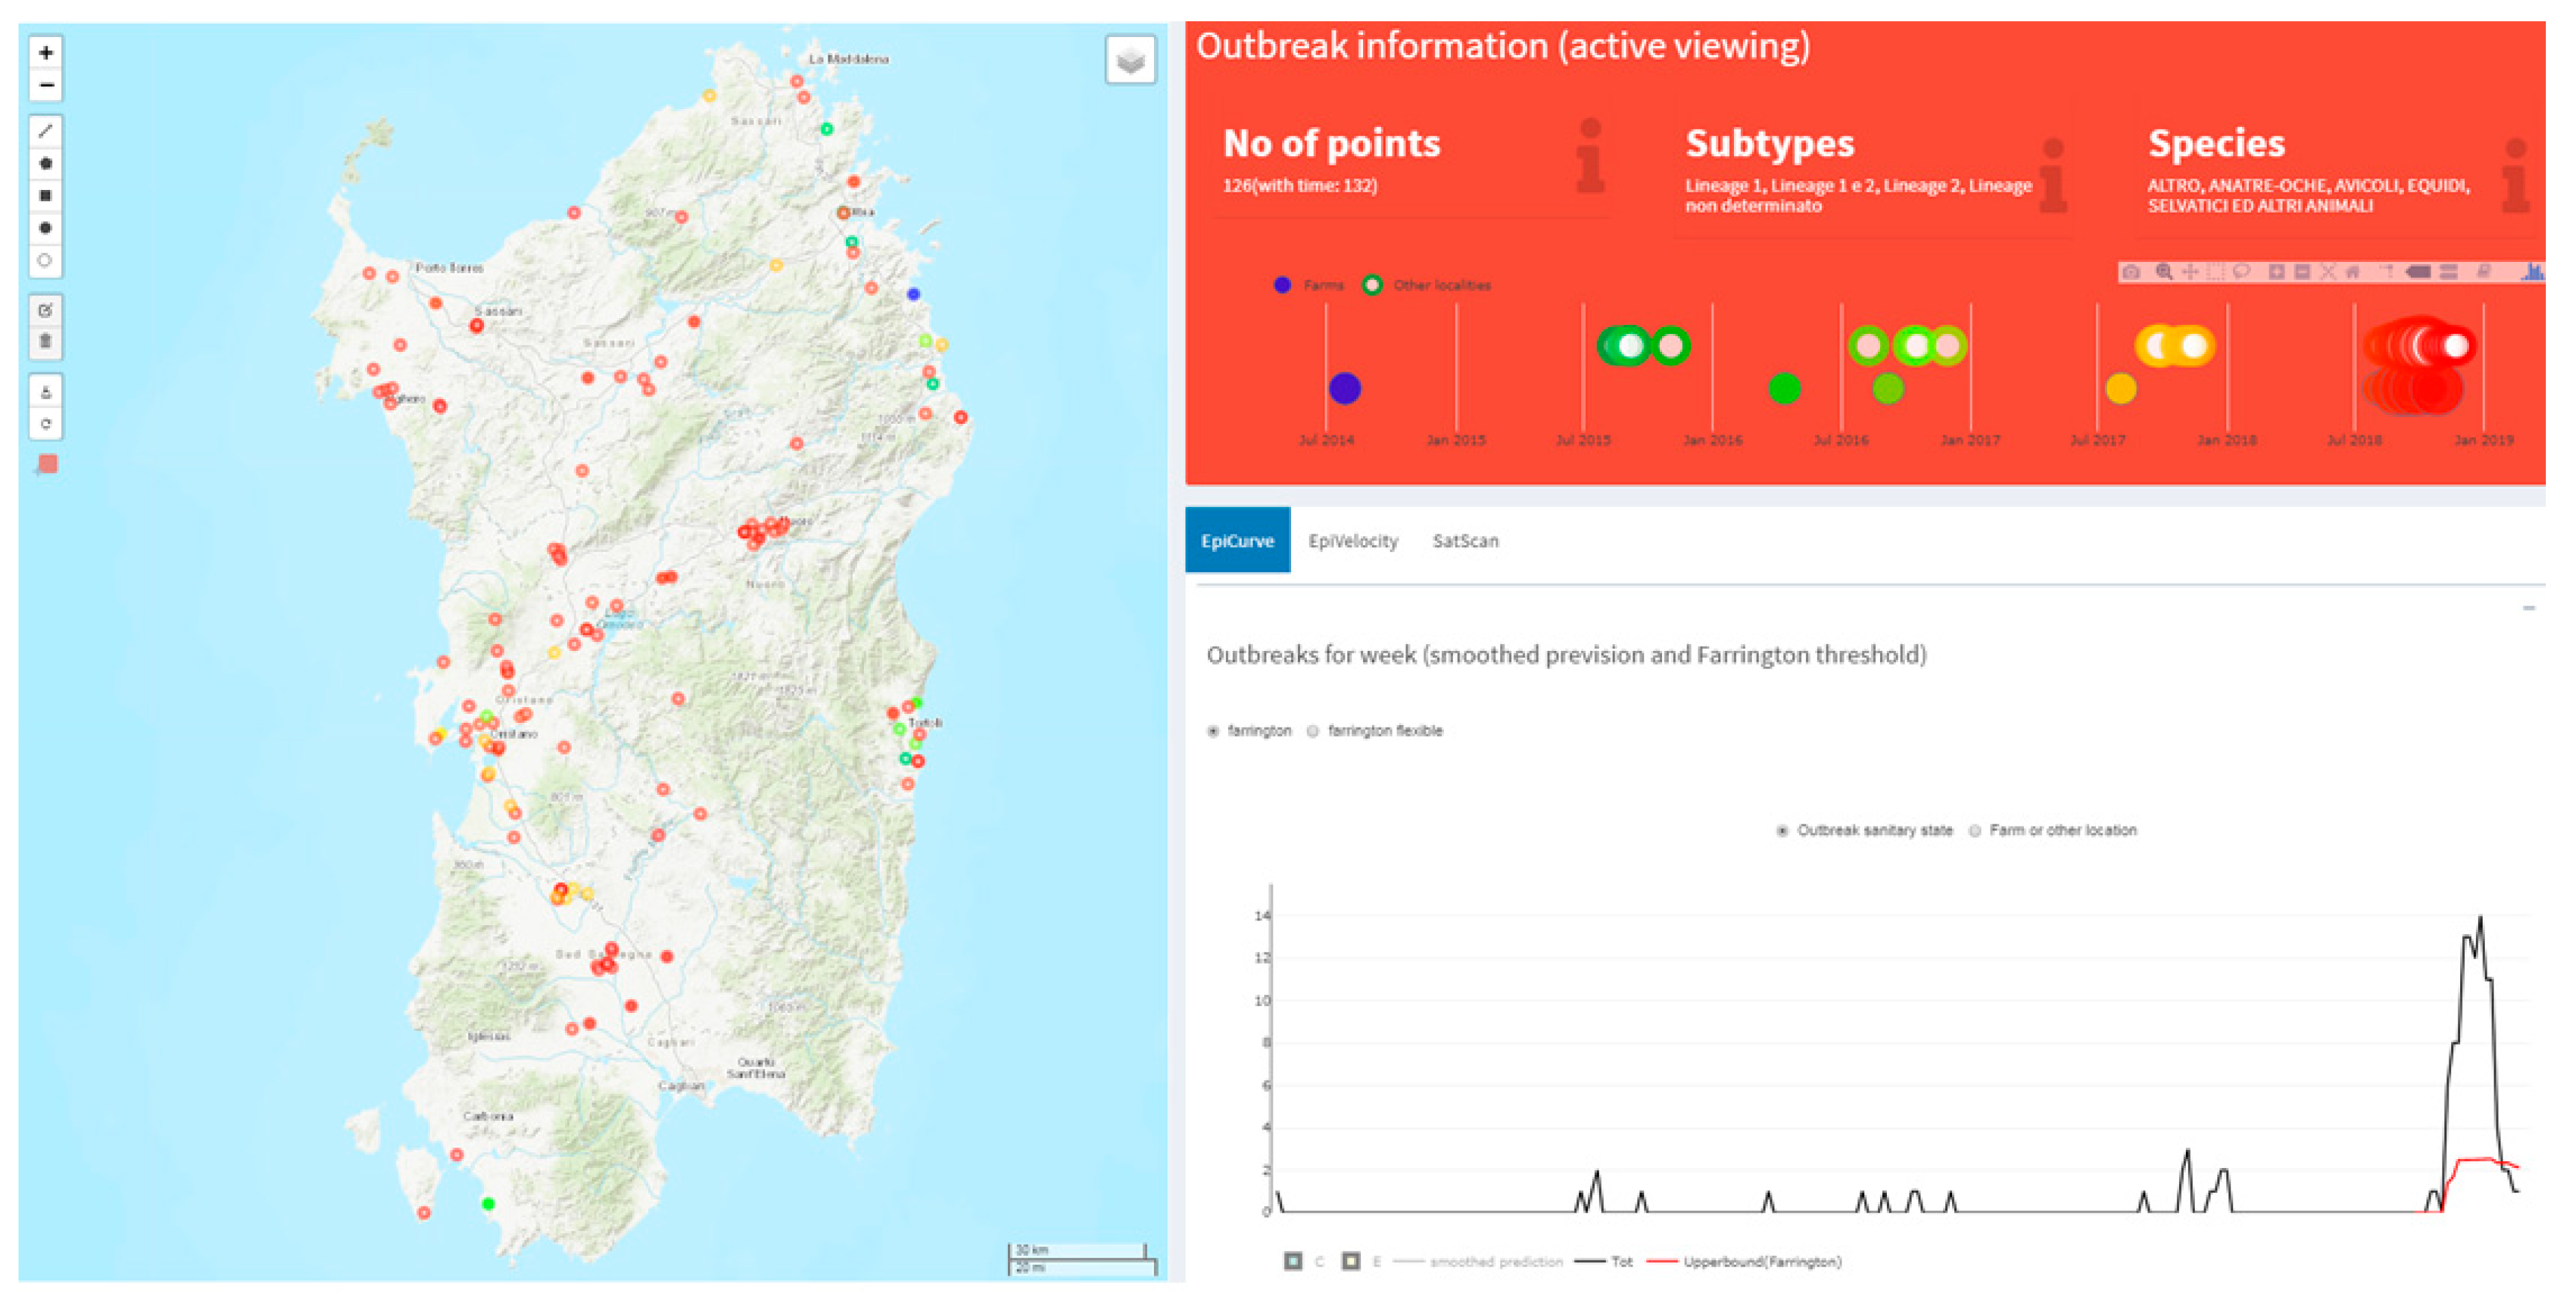This screenshot has height=1312, width=2576.
Task: Click the plot zoom magnifier icon
Action: [2164, 272]
